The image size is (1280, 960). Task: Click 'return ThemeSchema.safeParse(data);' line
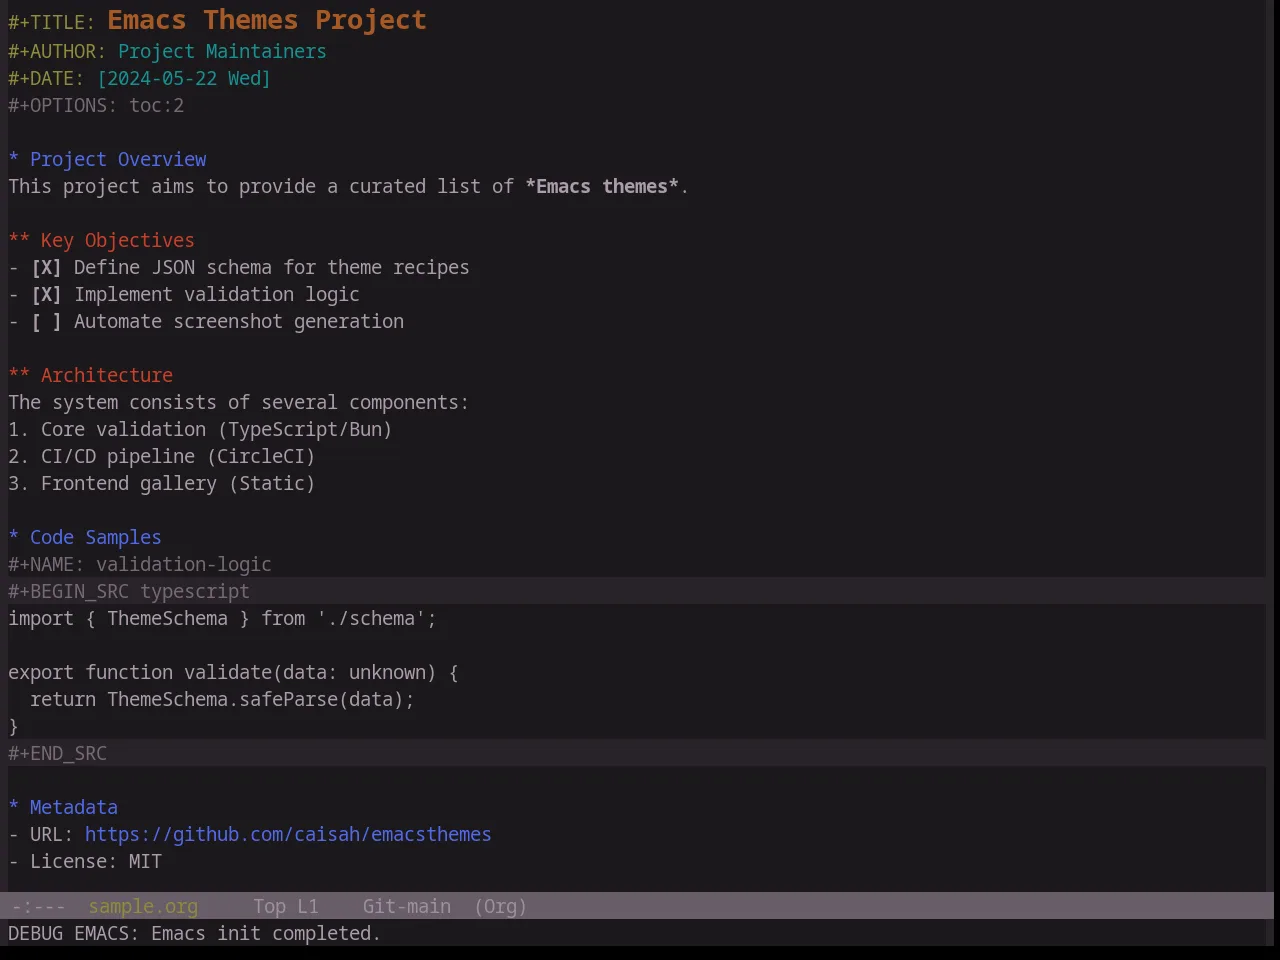point(222,699)
